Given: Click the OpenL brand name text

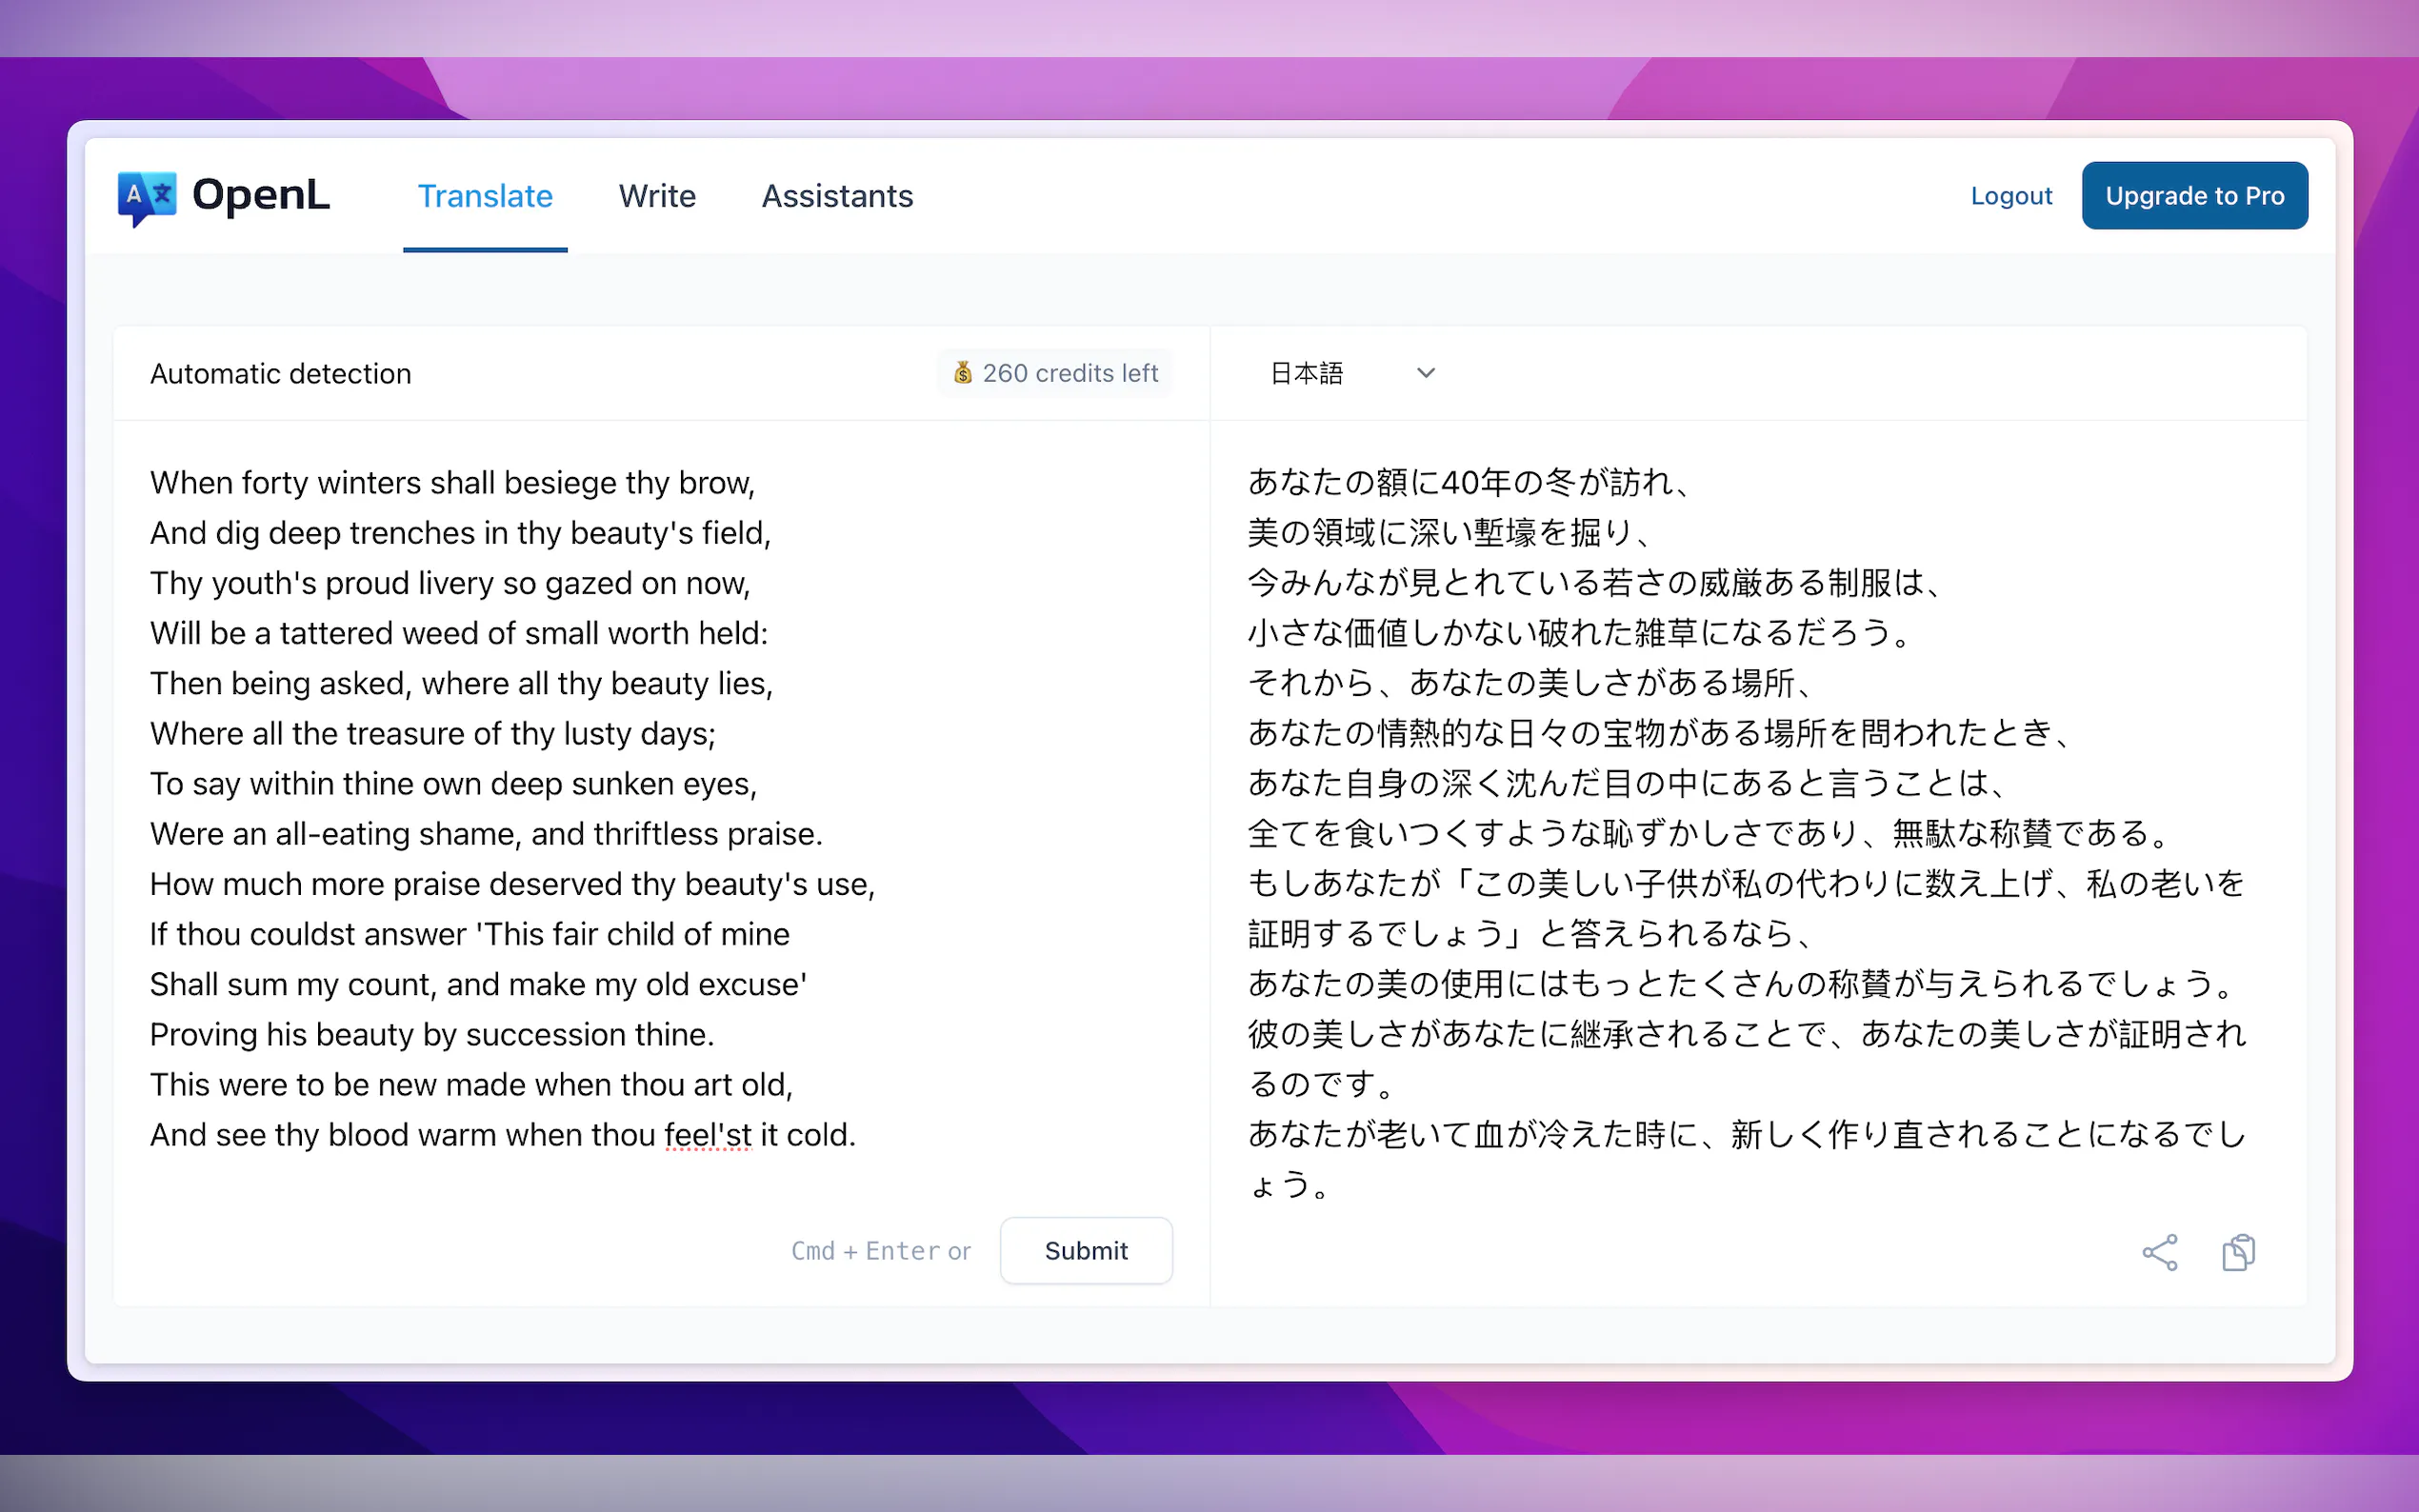Looking at the screenshot, I should pyautogui.click(x=262, y=196).
